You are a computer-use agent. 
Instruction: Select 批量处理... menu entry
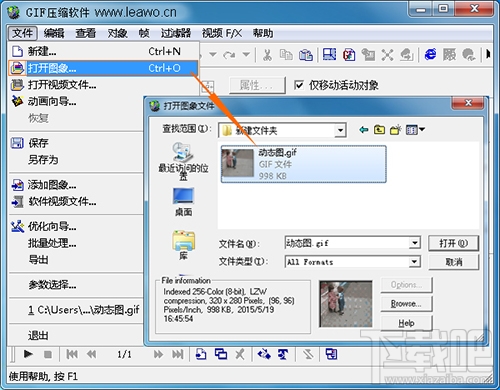click(76, 243)
